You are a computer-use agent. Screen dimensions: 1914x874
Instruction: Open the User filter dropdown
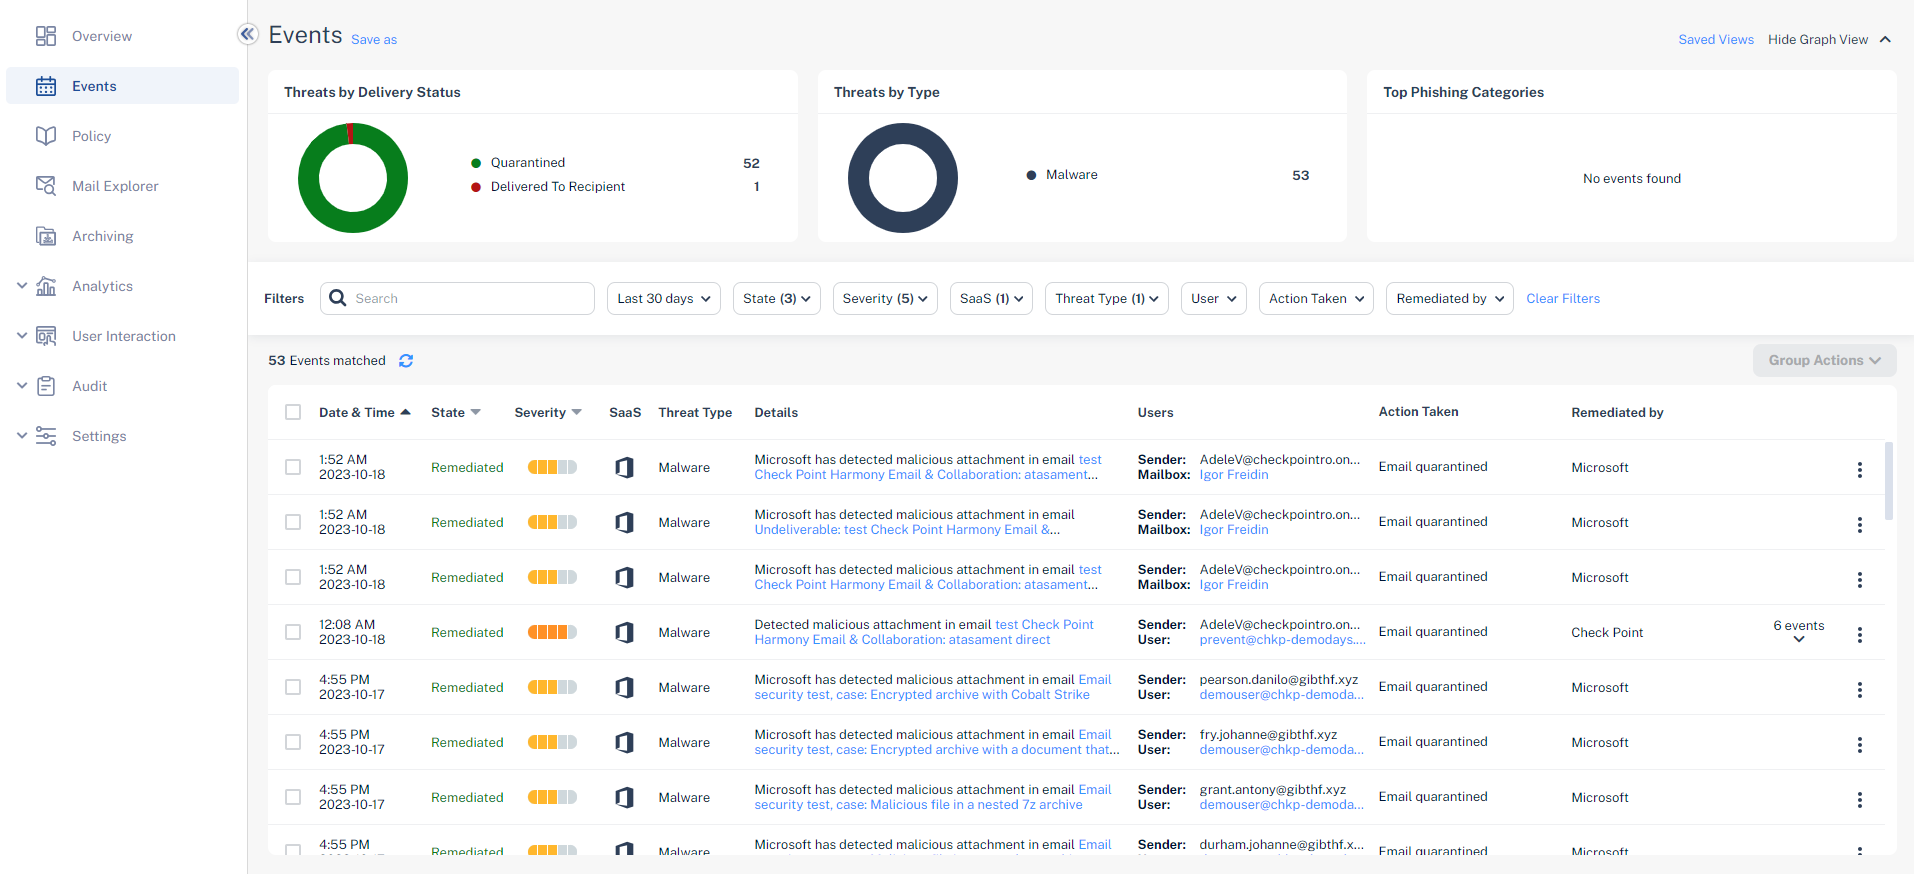point(1214,298)
